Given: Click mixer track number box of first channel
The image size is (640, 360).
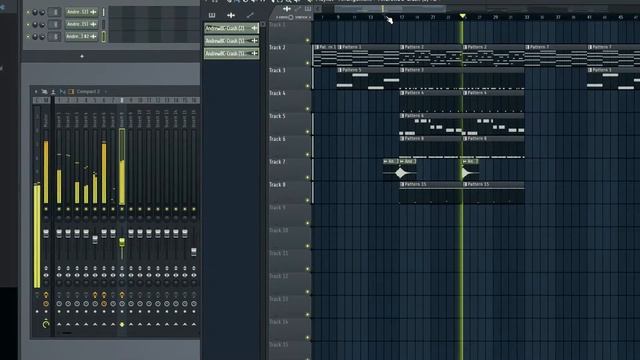Looking at the screenshot, I should point(55,12).
